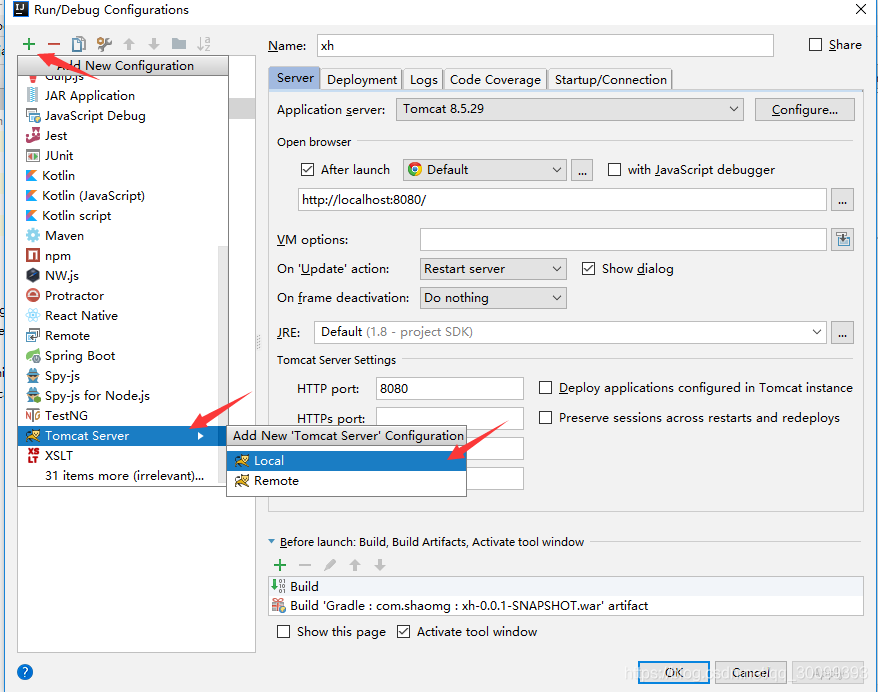Choose Spring Boot configuration type
Image resolution: width=878 pixels, height=692 pixels.
pyautogui.click(x=118, y=356)
